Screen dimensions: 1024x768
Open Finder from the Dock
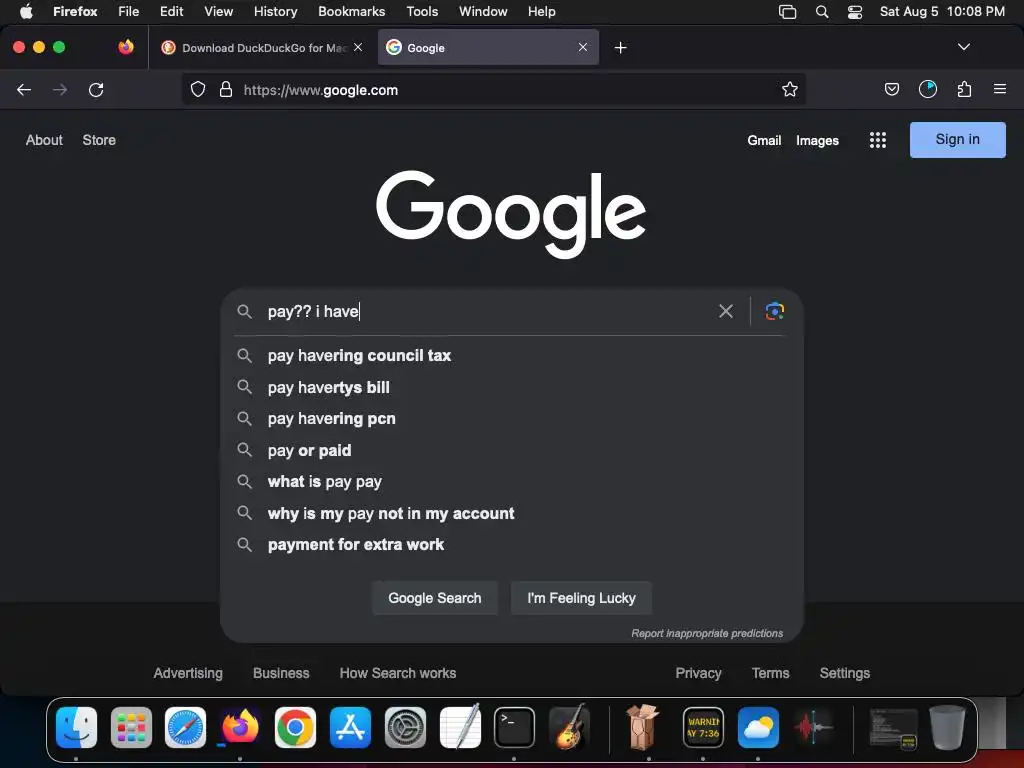(x=76, y=727)
